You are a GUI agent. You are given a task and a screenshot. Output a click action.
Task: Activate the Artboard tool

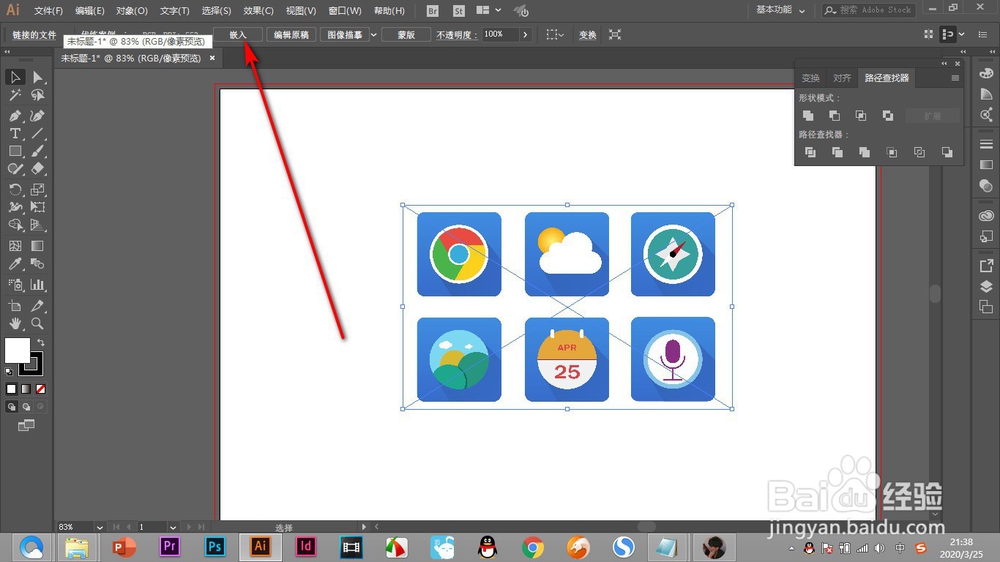(15, 306)
